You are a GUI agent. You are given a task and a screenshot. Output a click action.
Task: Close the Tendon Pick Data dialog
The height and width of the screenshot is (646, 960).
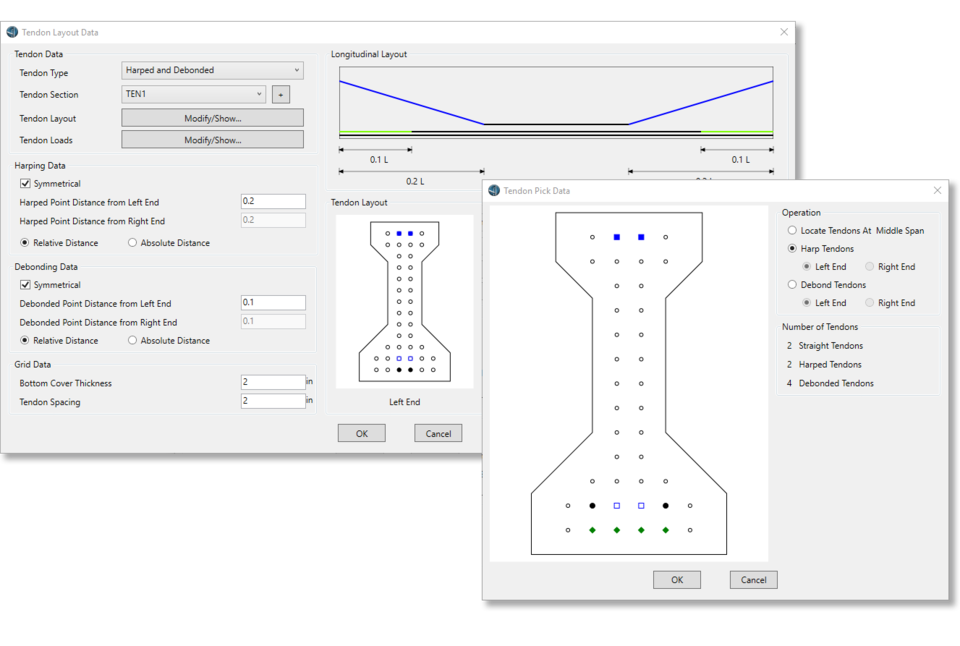[x=937, y=190]
